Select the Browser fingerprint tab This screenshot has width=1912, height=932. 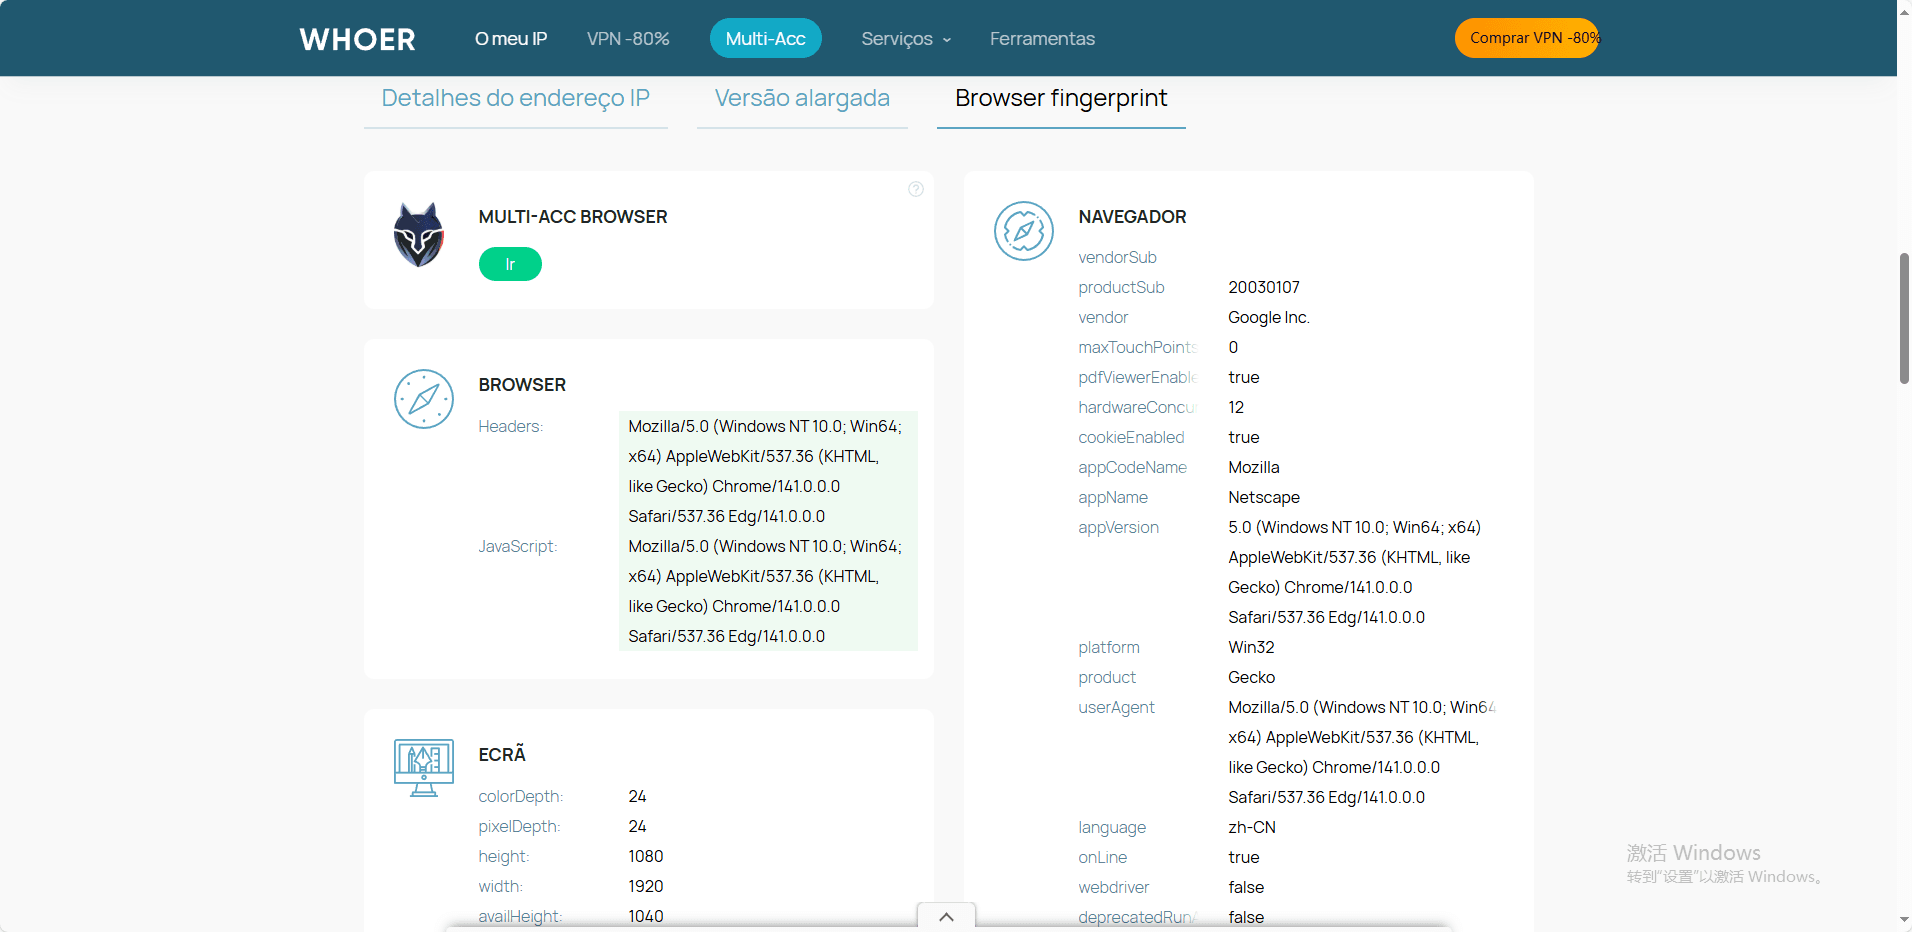pyautogui.click(x=1060, y=98)
